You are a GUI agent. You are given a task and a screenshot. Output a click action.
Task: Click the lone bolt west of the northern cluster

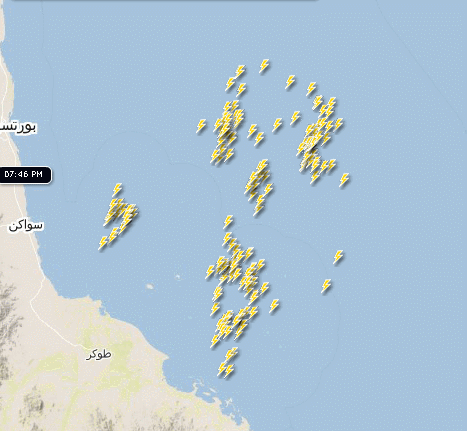click(201, 126)
